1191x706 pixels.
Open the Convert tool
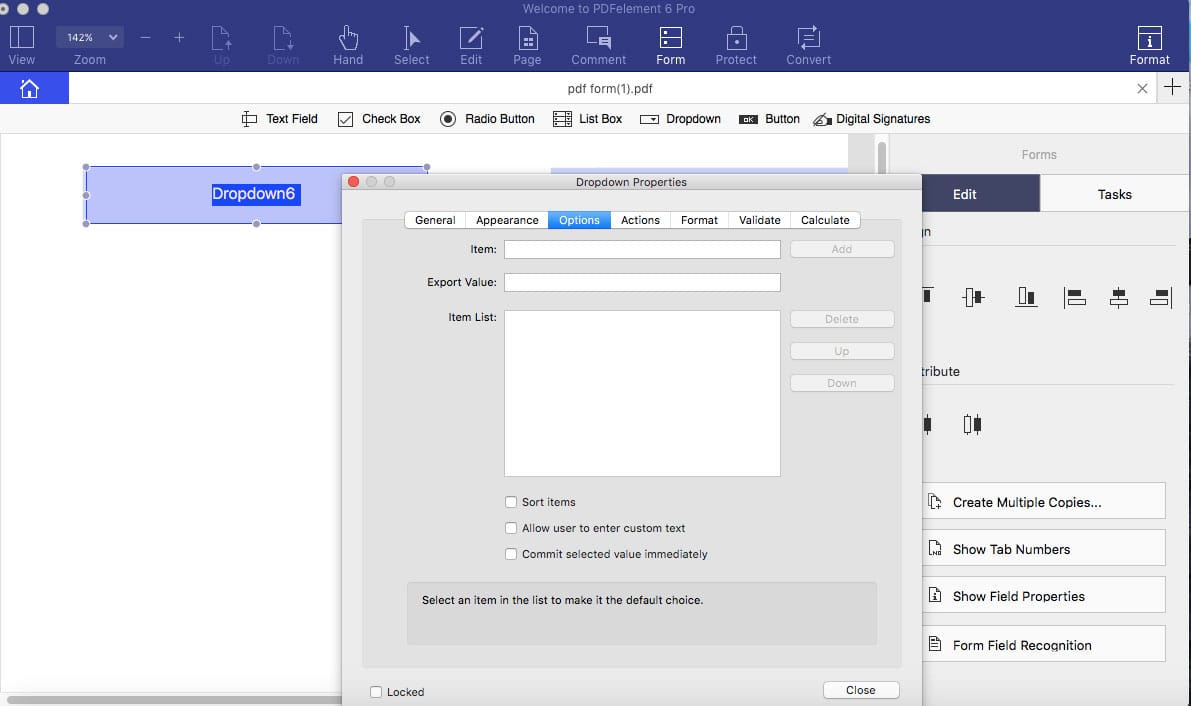pyautogui.click(x=808, y=39)
